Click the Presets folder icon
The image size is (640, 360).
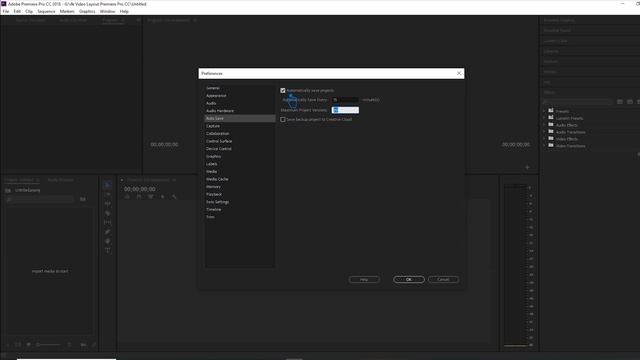click(x=551, y=111)
